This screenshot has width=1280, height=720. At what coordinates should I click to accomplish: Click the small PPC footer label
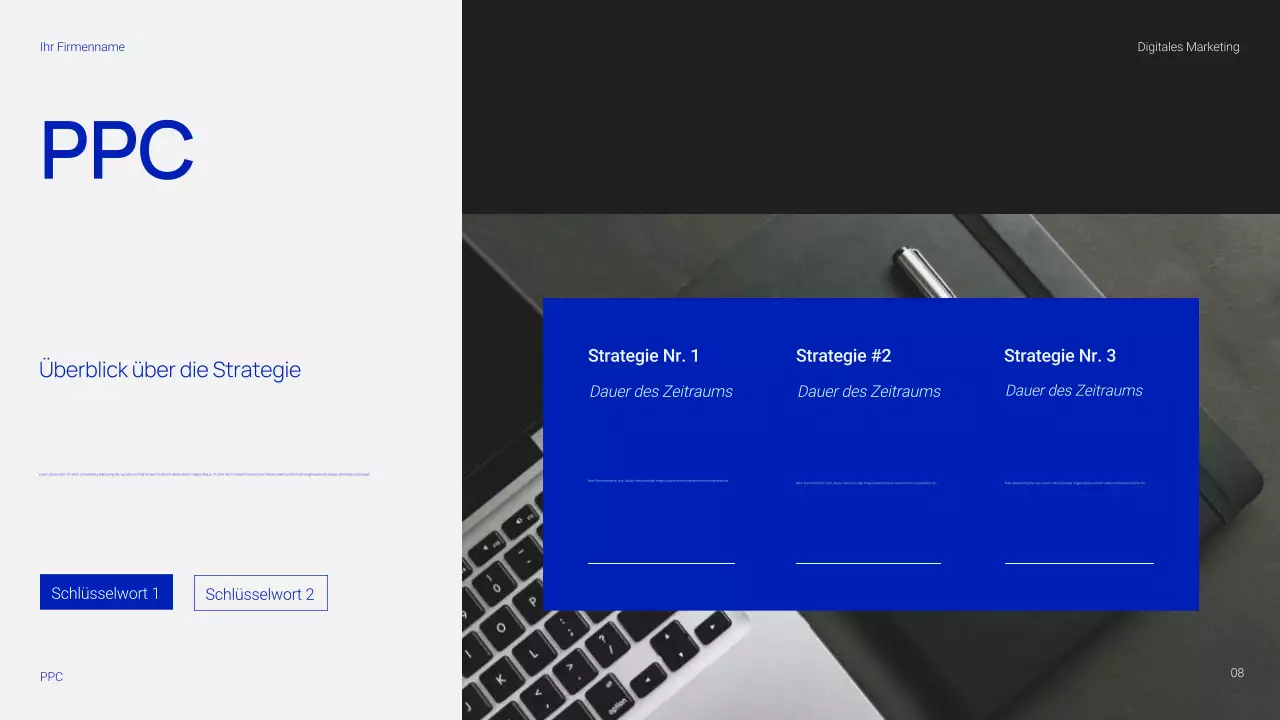click(51, 677)
